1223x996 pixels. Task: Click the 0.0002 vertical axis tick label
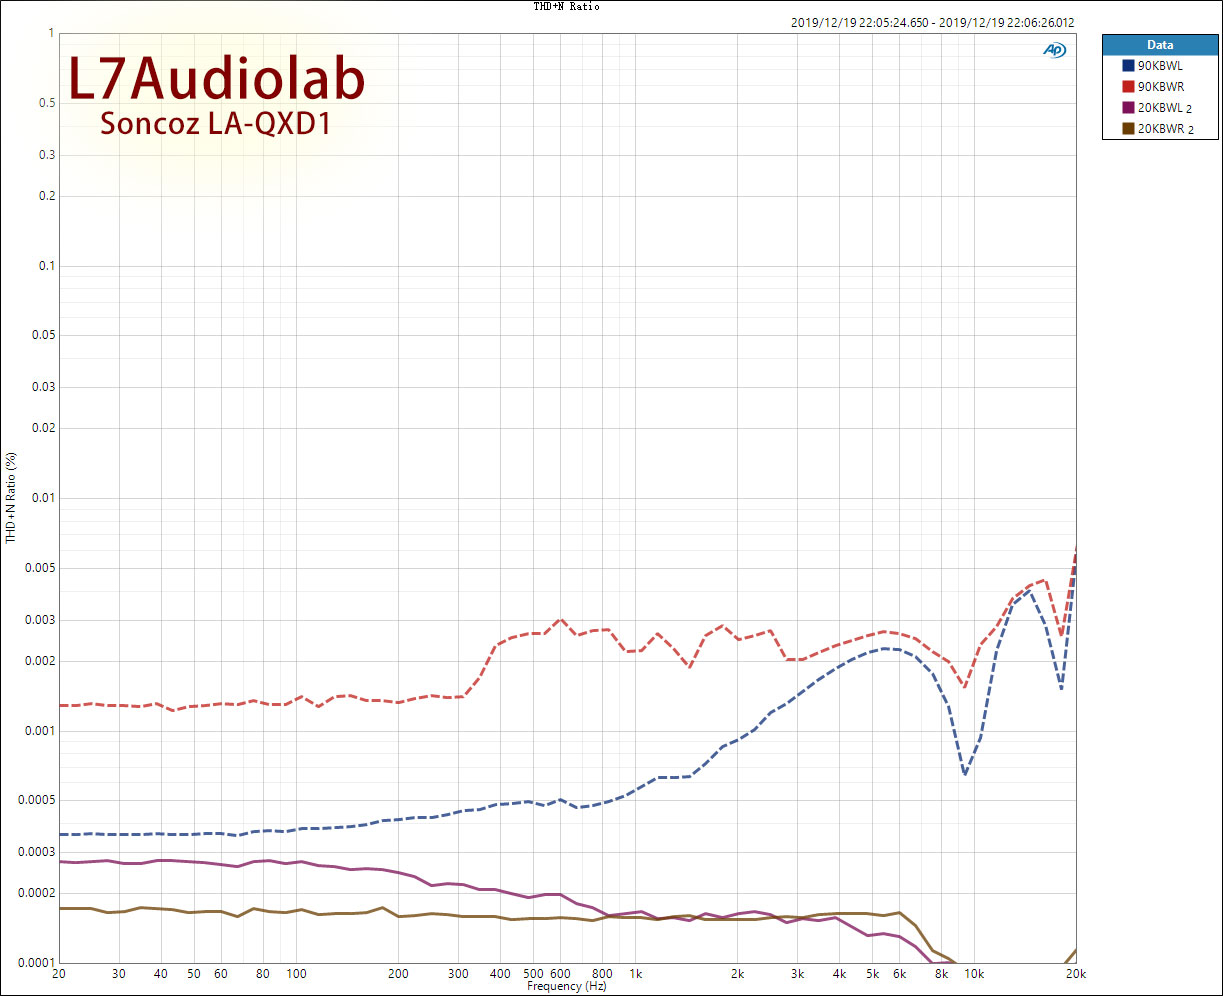[37, 893]
